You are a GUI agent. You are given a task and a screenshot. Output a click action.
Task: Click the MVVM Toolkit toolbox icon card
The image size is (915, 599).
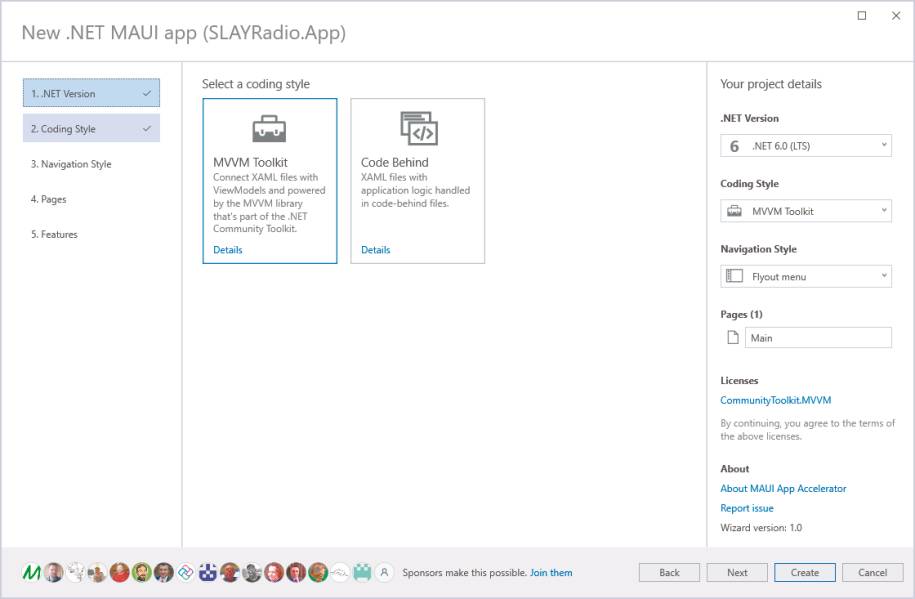270,181
